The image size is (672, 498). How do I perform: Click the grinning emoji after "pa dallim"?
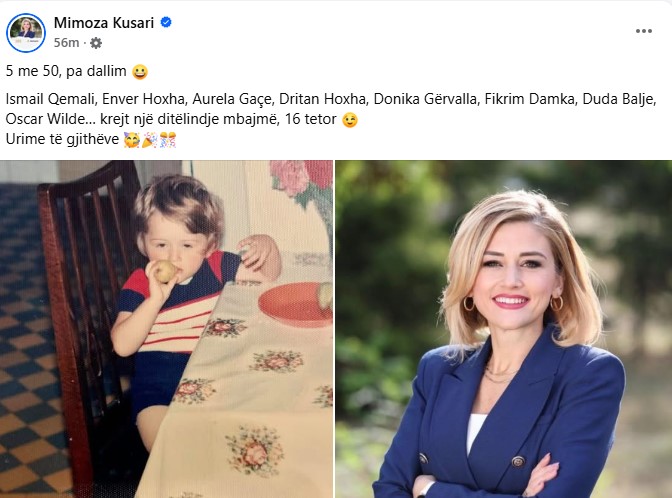(x=140, y=72)
